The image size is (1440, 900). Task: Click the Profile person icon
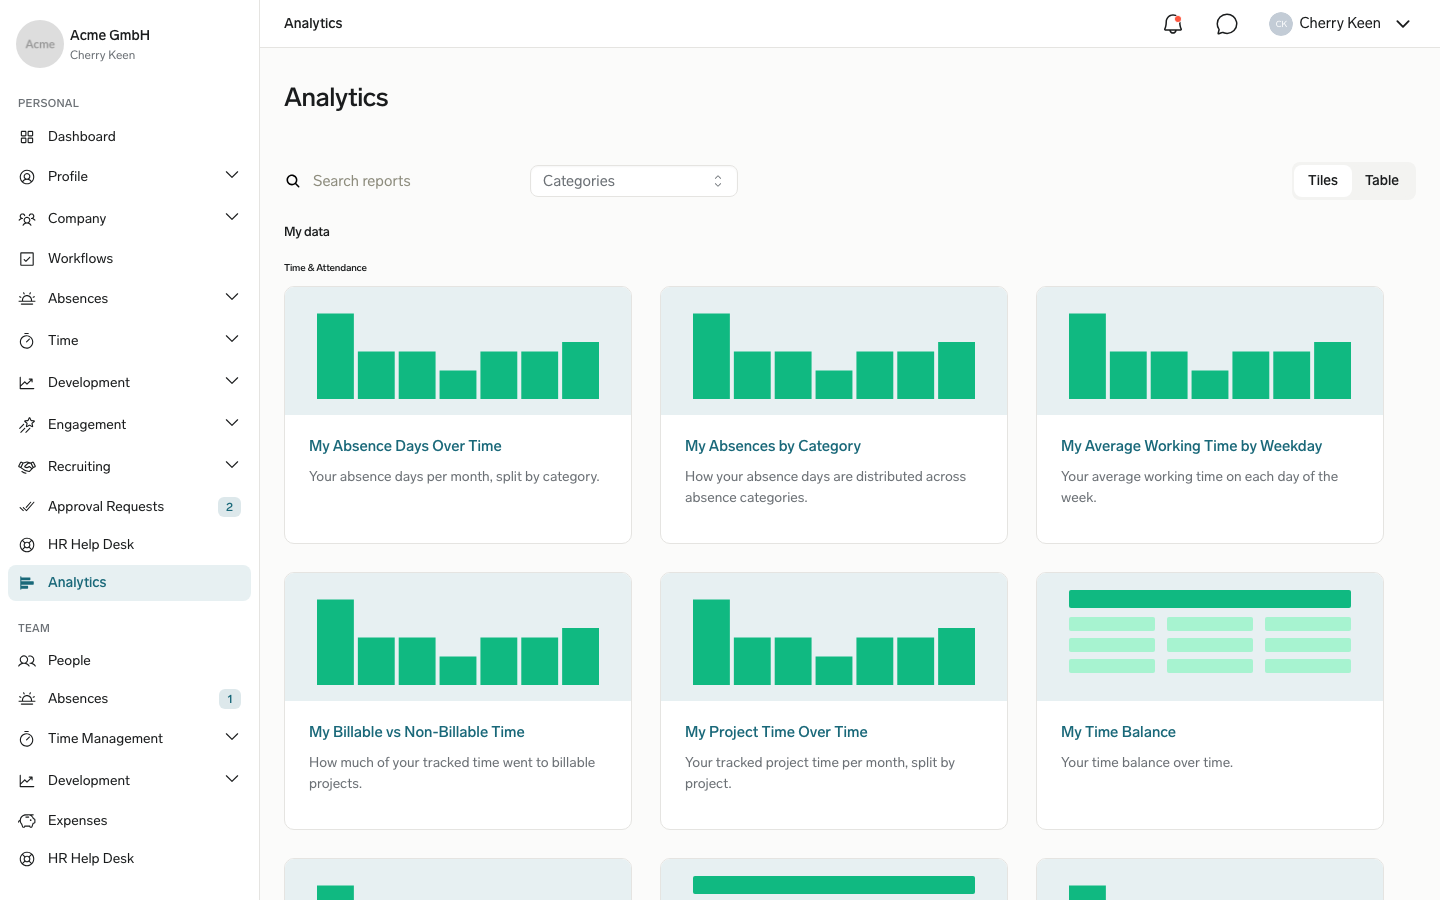coord(27,177)
